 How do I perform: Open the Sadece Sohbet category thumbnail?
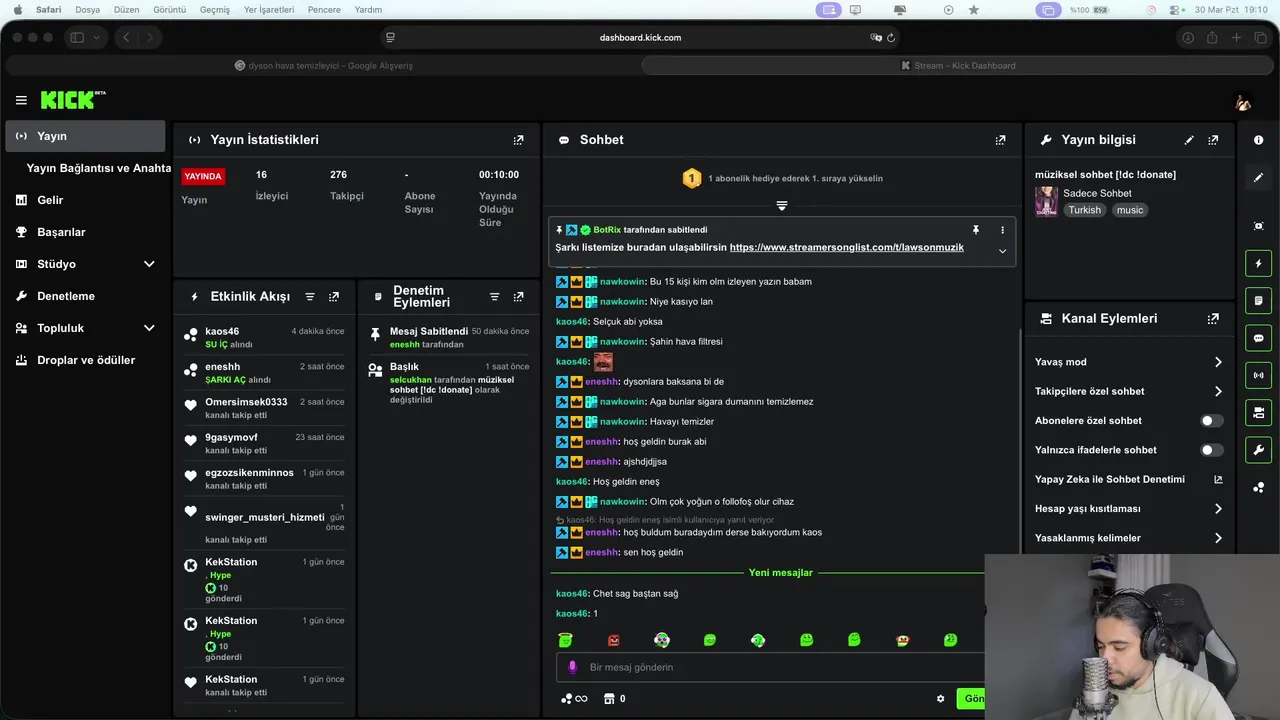[x=1046, y=201]
